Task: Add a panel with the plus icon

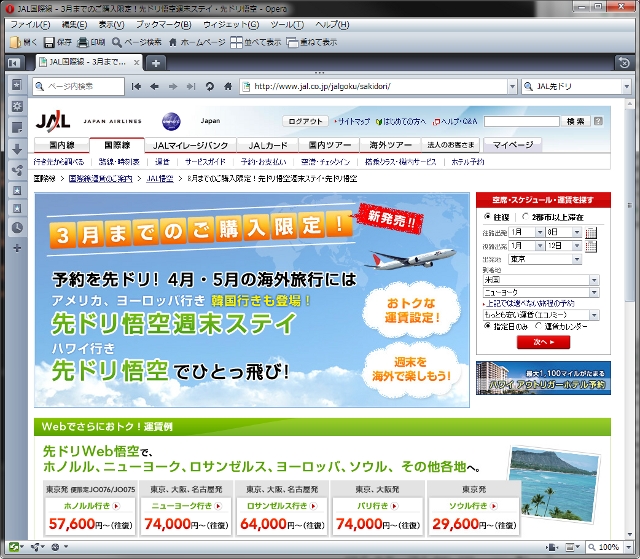Action: 17,248
